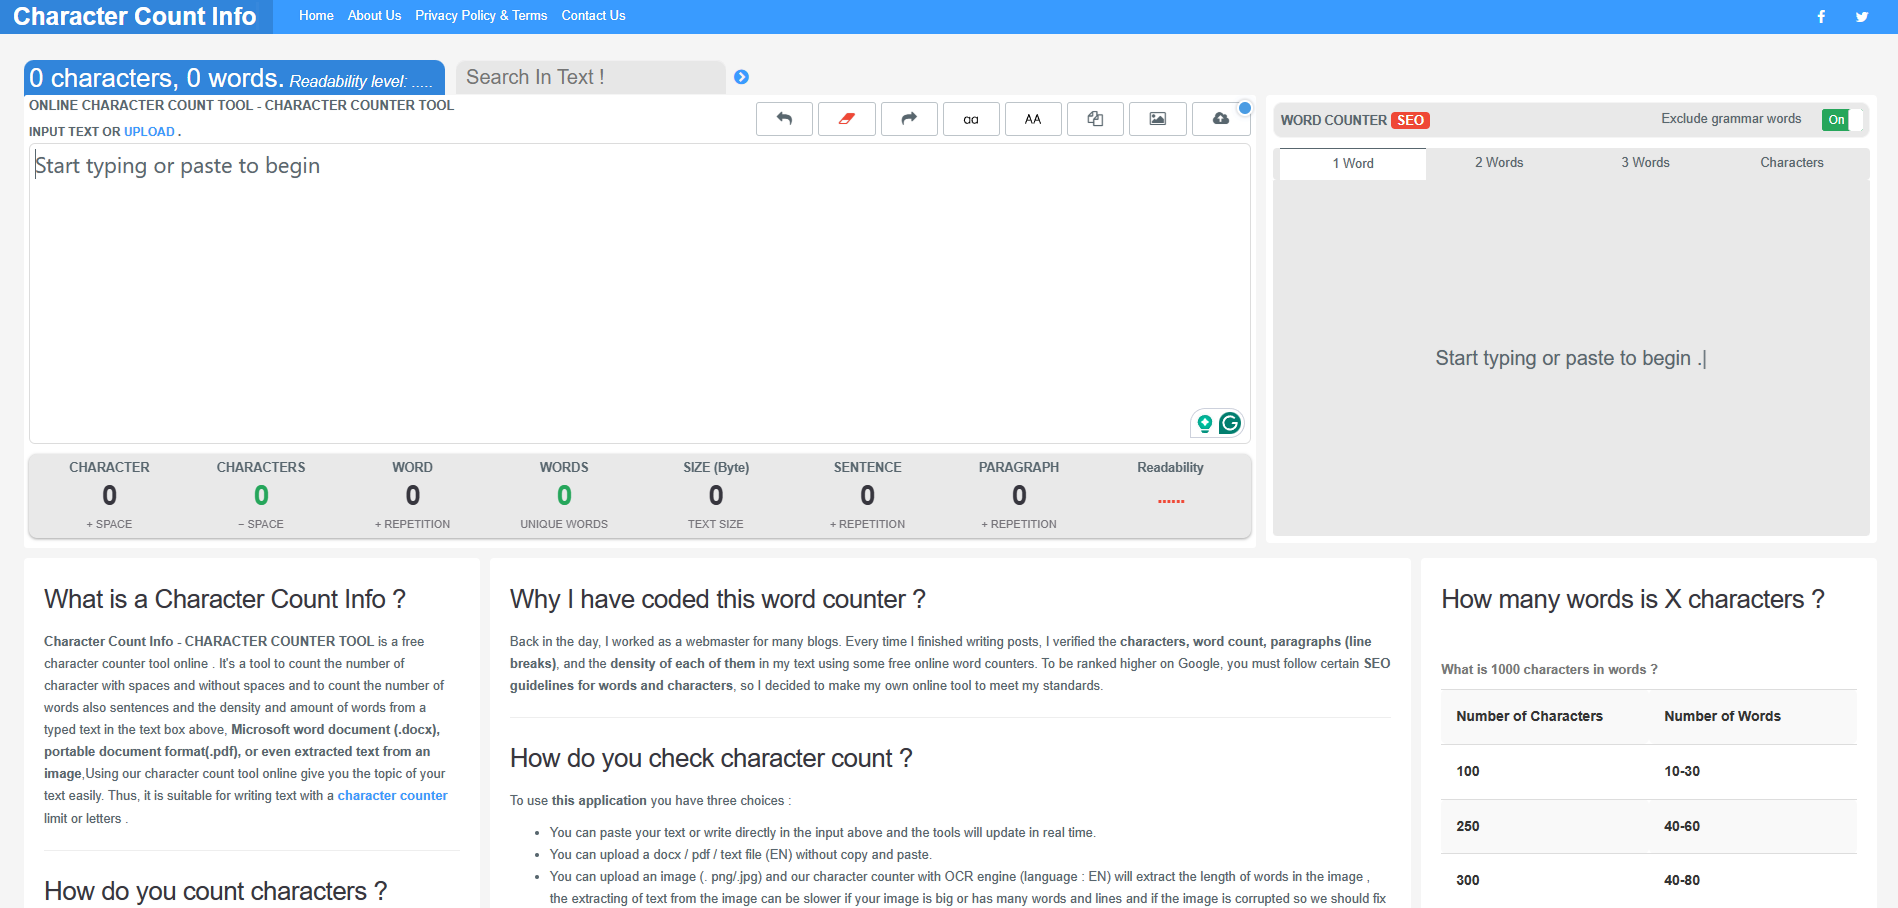The height and width of the screenshot is (908, 1898).
Task: Click 'What is 1000 characters in words ?' subheading
Action: point(1549,669)
